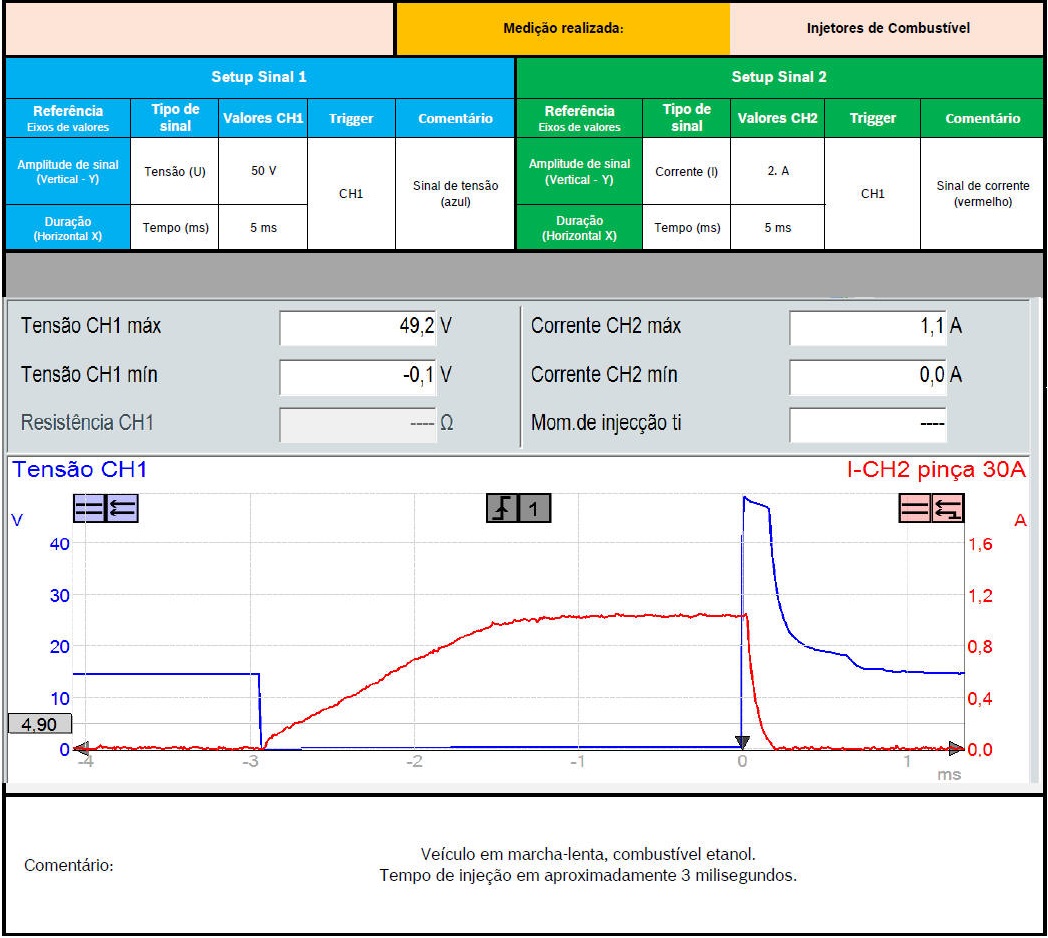Click right arrow at time axis end
This screenshot has width=1048, height=938.
click(x=957, y=747)
